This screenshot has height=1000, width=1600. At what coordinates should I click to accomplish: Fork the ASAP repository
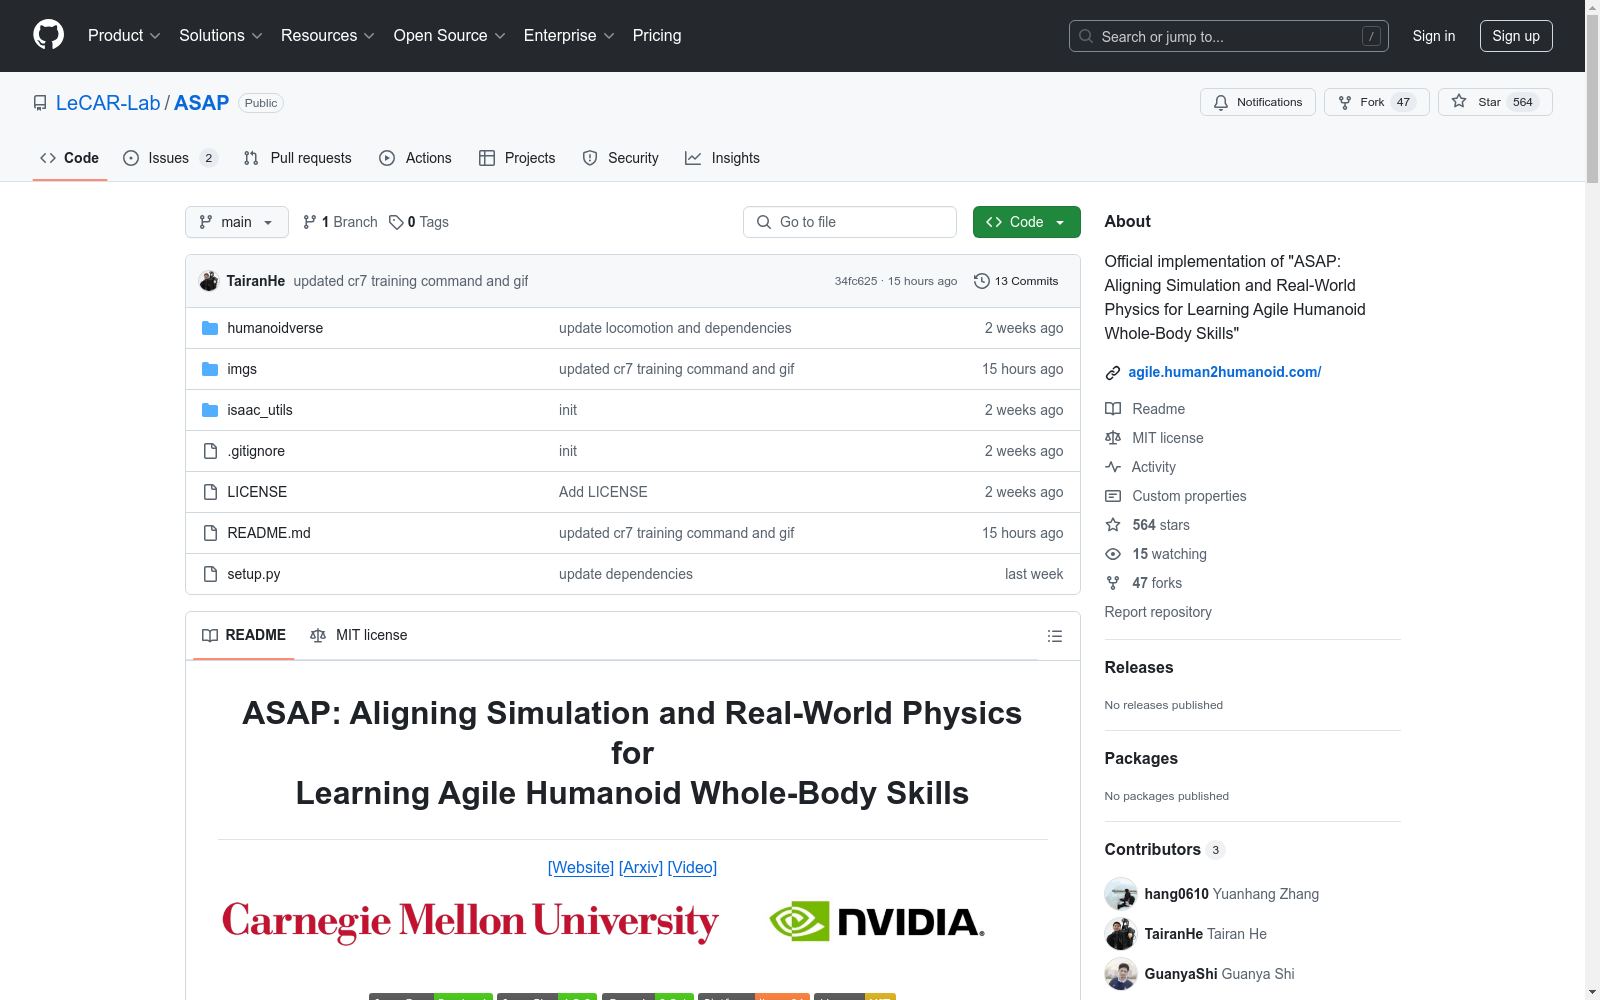point(1376,102)
